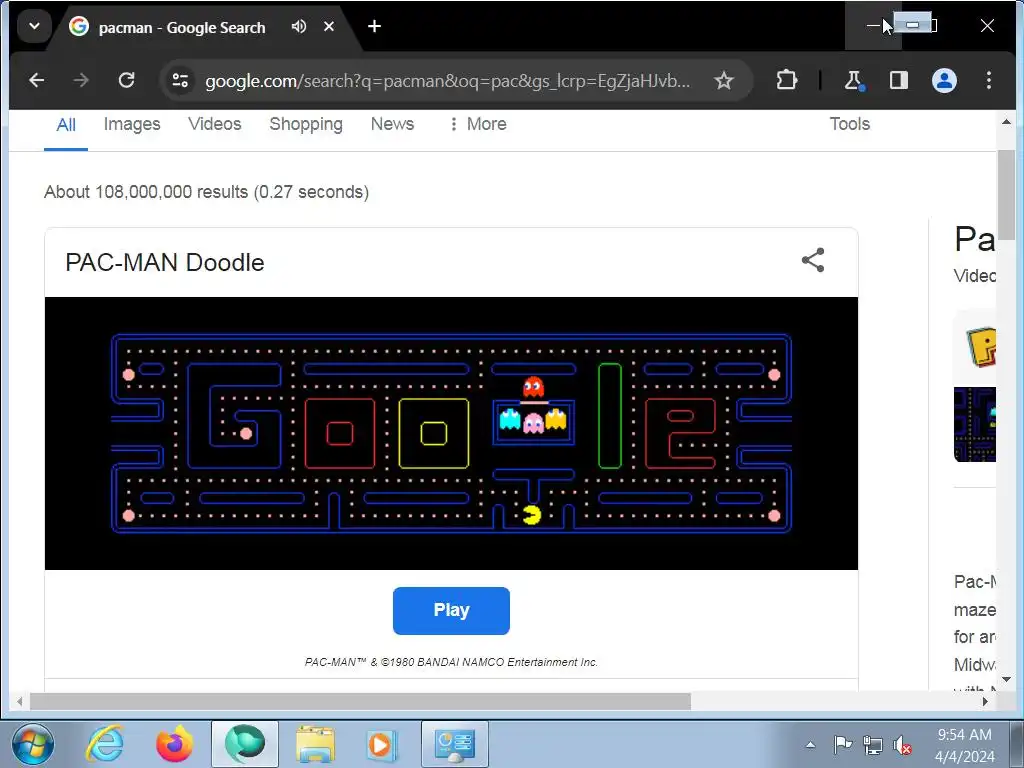Open a new tab with plus button
The width and height of the screenshot is (1024, 768).
pos(374,26)
